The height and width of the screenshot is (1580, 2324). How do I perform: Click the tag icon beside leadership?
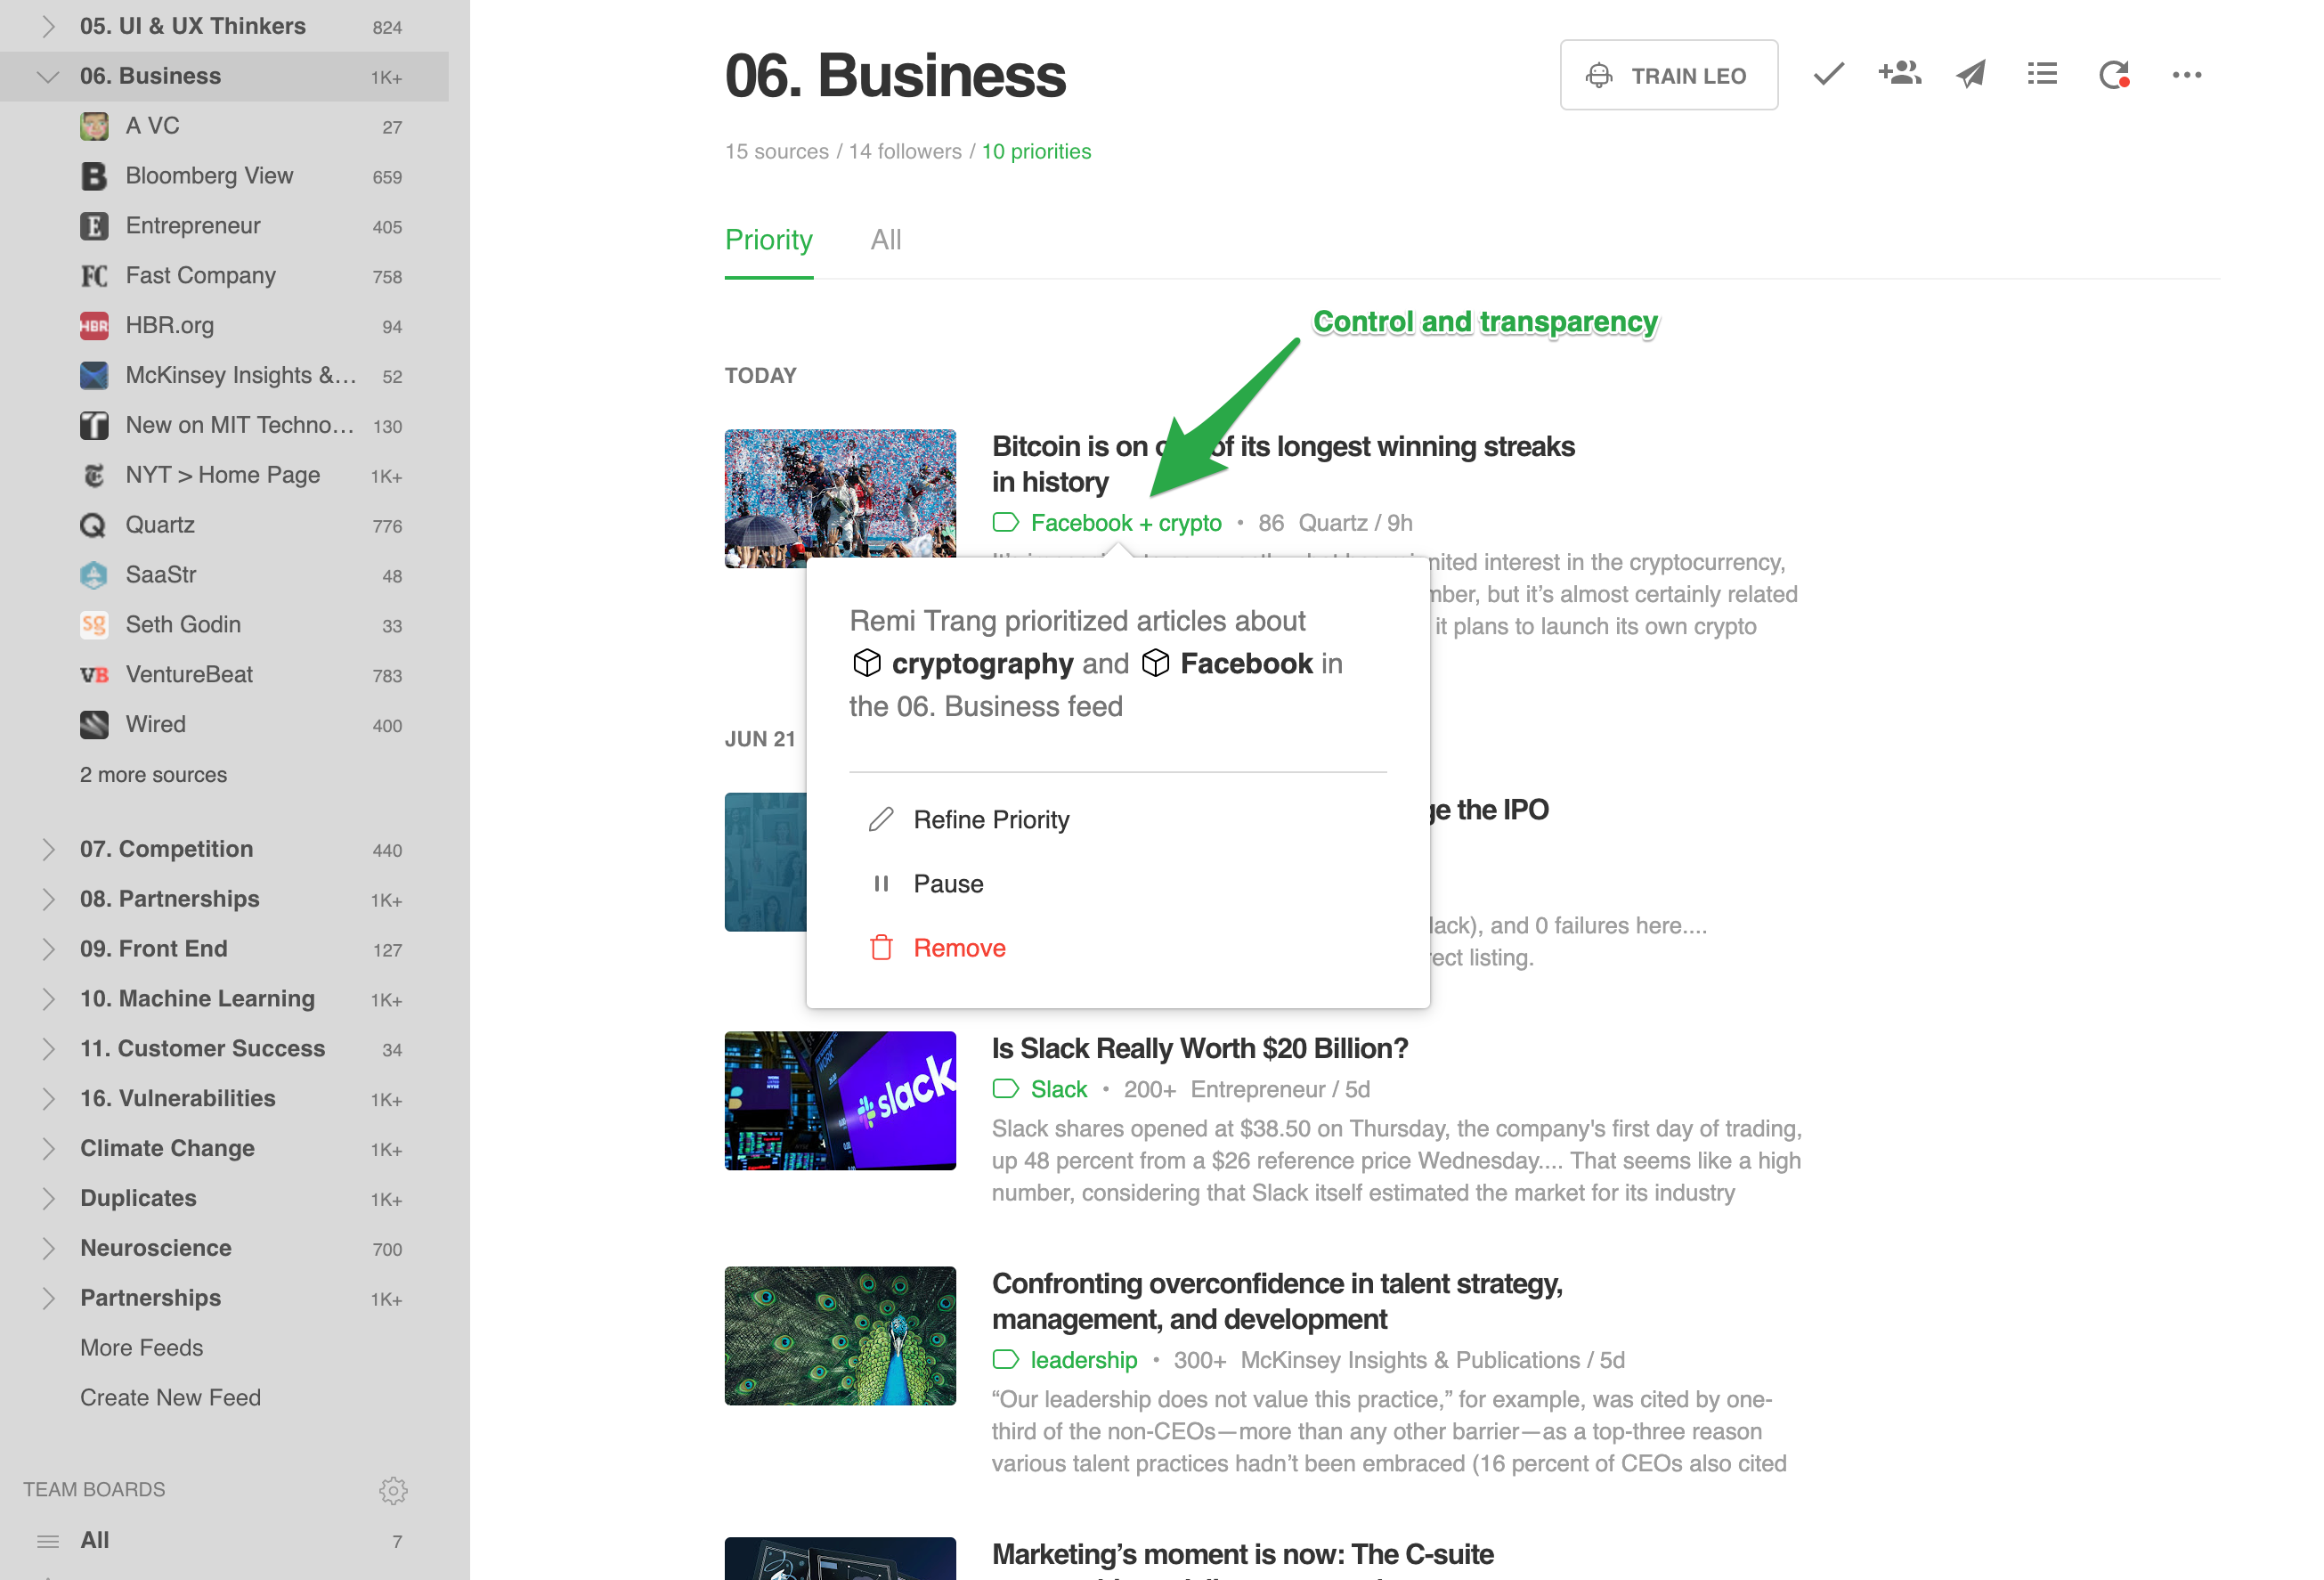1005,1360
